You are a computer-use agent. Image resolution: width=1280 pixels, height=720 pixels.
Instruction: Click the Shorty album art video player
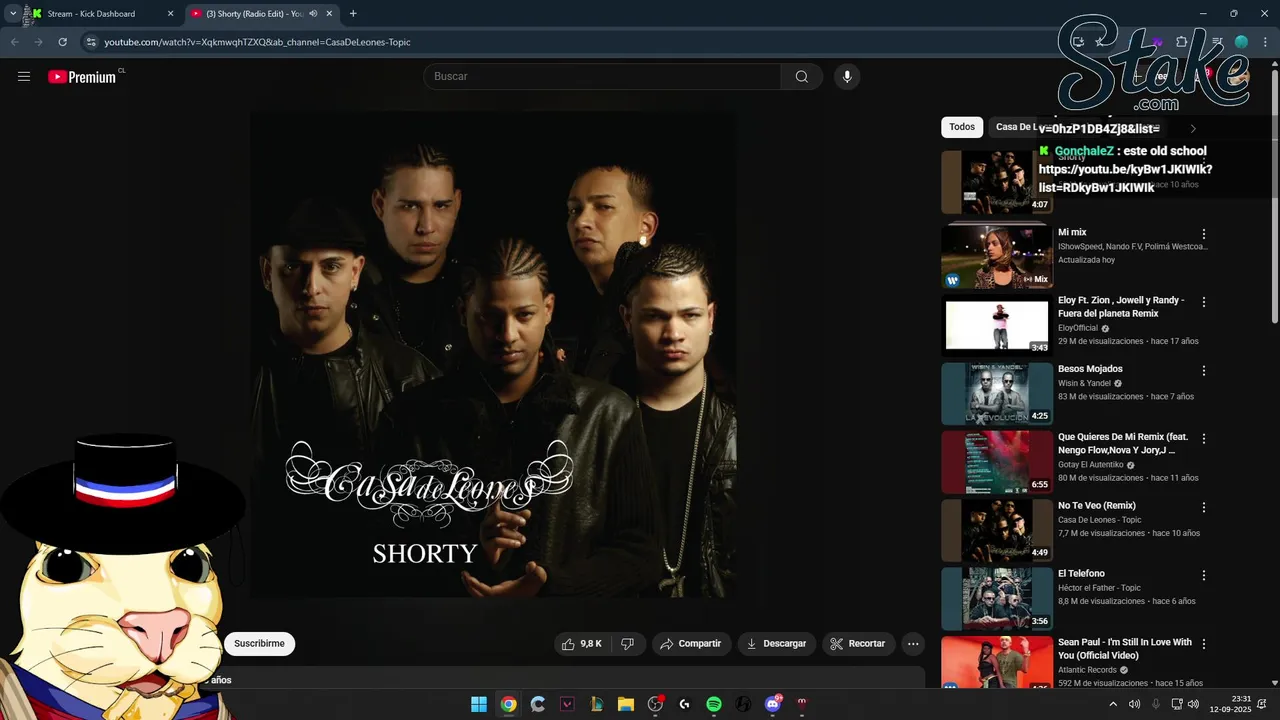pyautogui.click(x=493, y=354)
